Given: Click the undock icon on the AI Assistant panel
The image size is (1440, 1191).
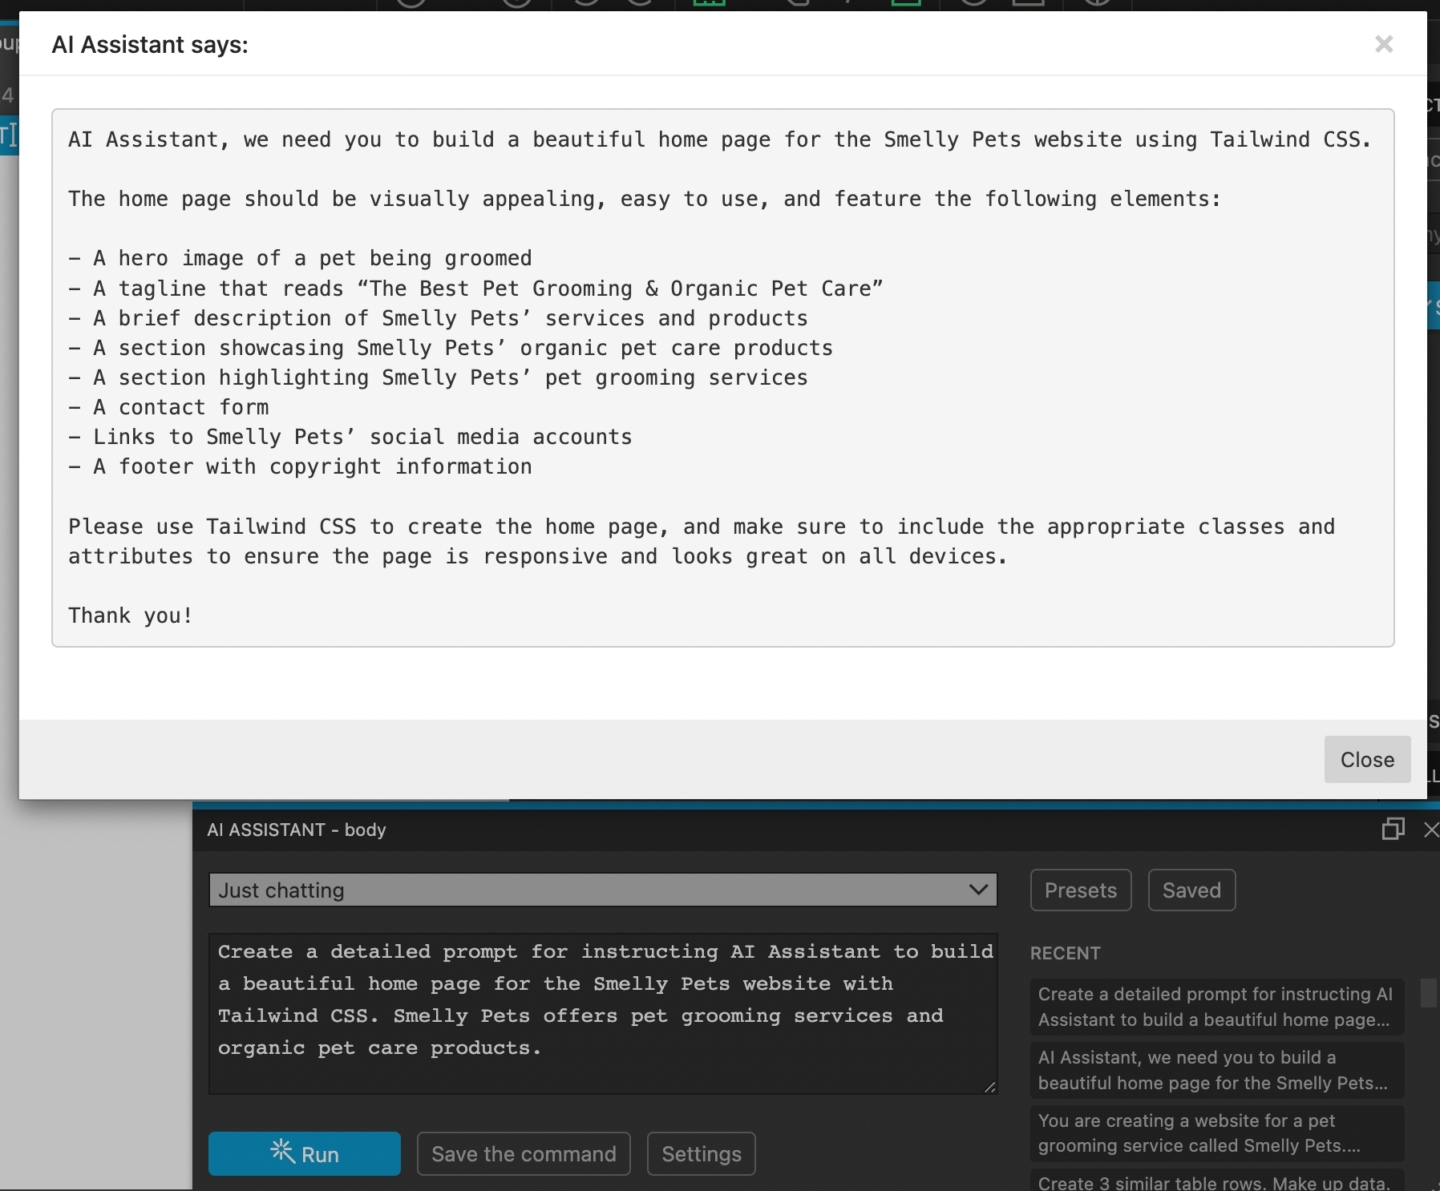Looking at the screenshot, I should [x=1392, y=829].
